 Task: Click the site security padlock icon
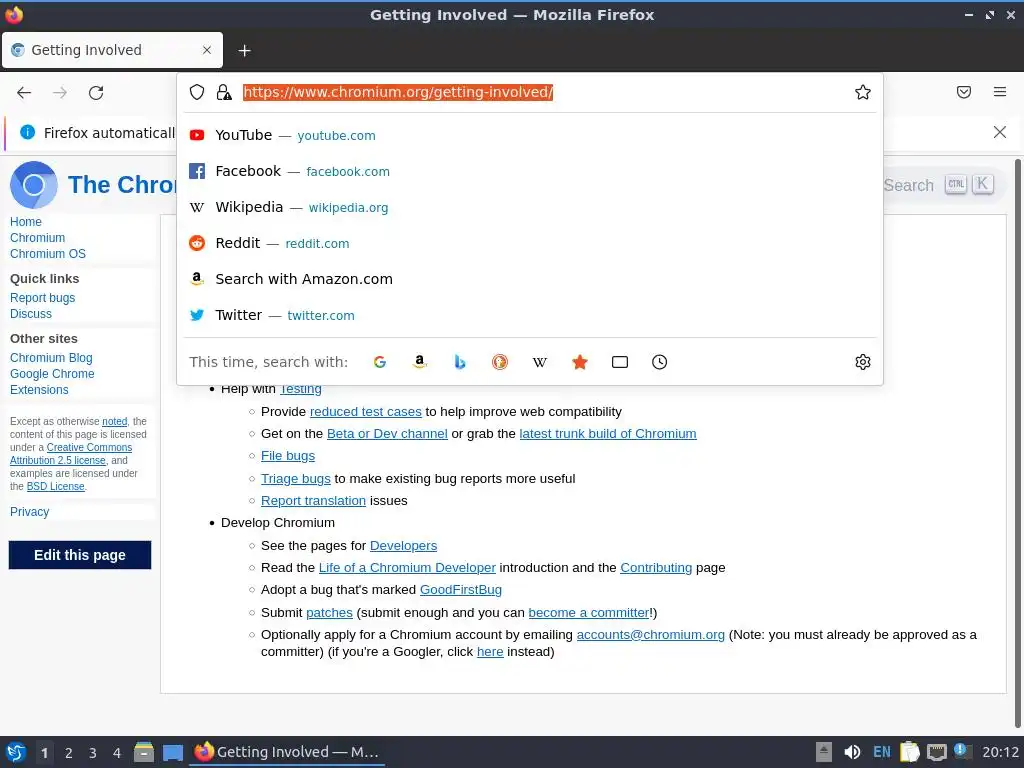pos(224,92)
